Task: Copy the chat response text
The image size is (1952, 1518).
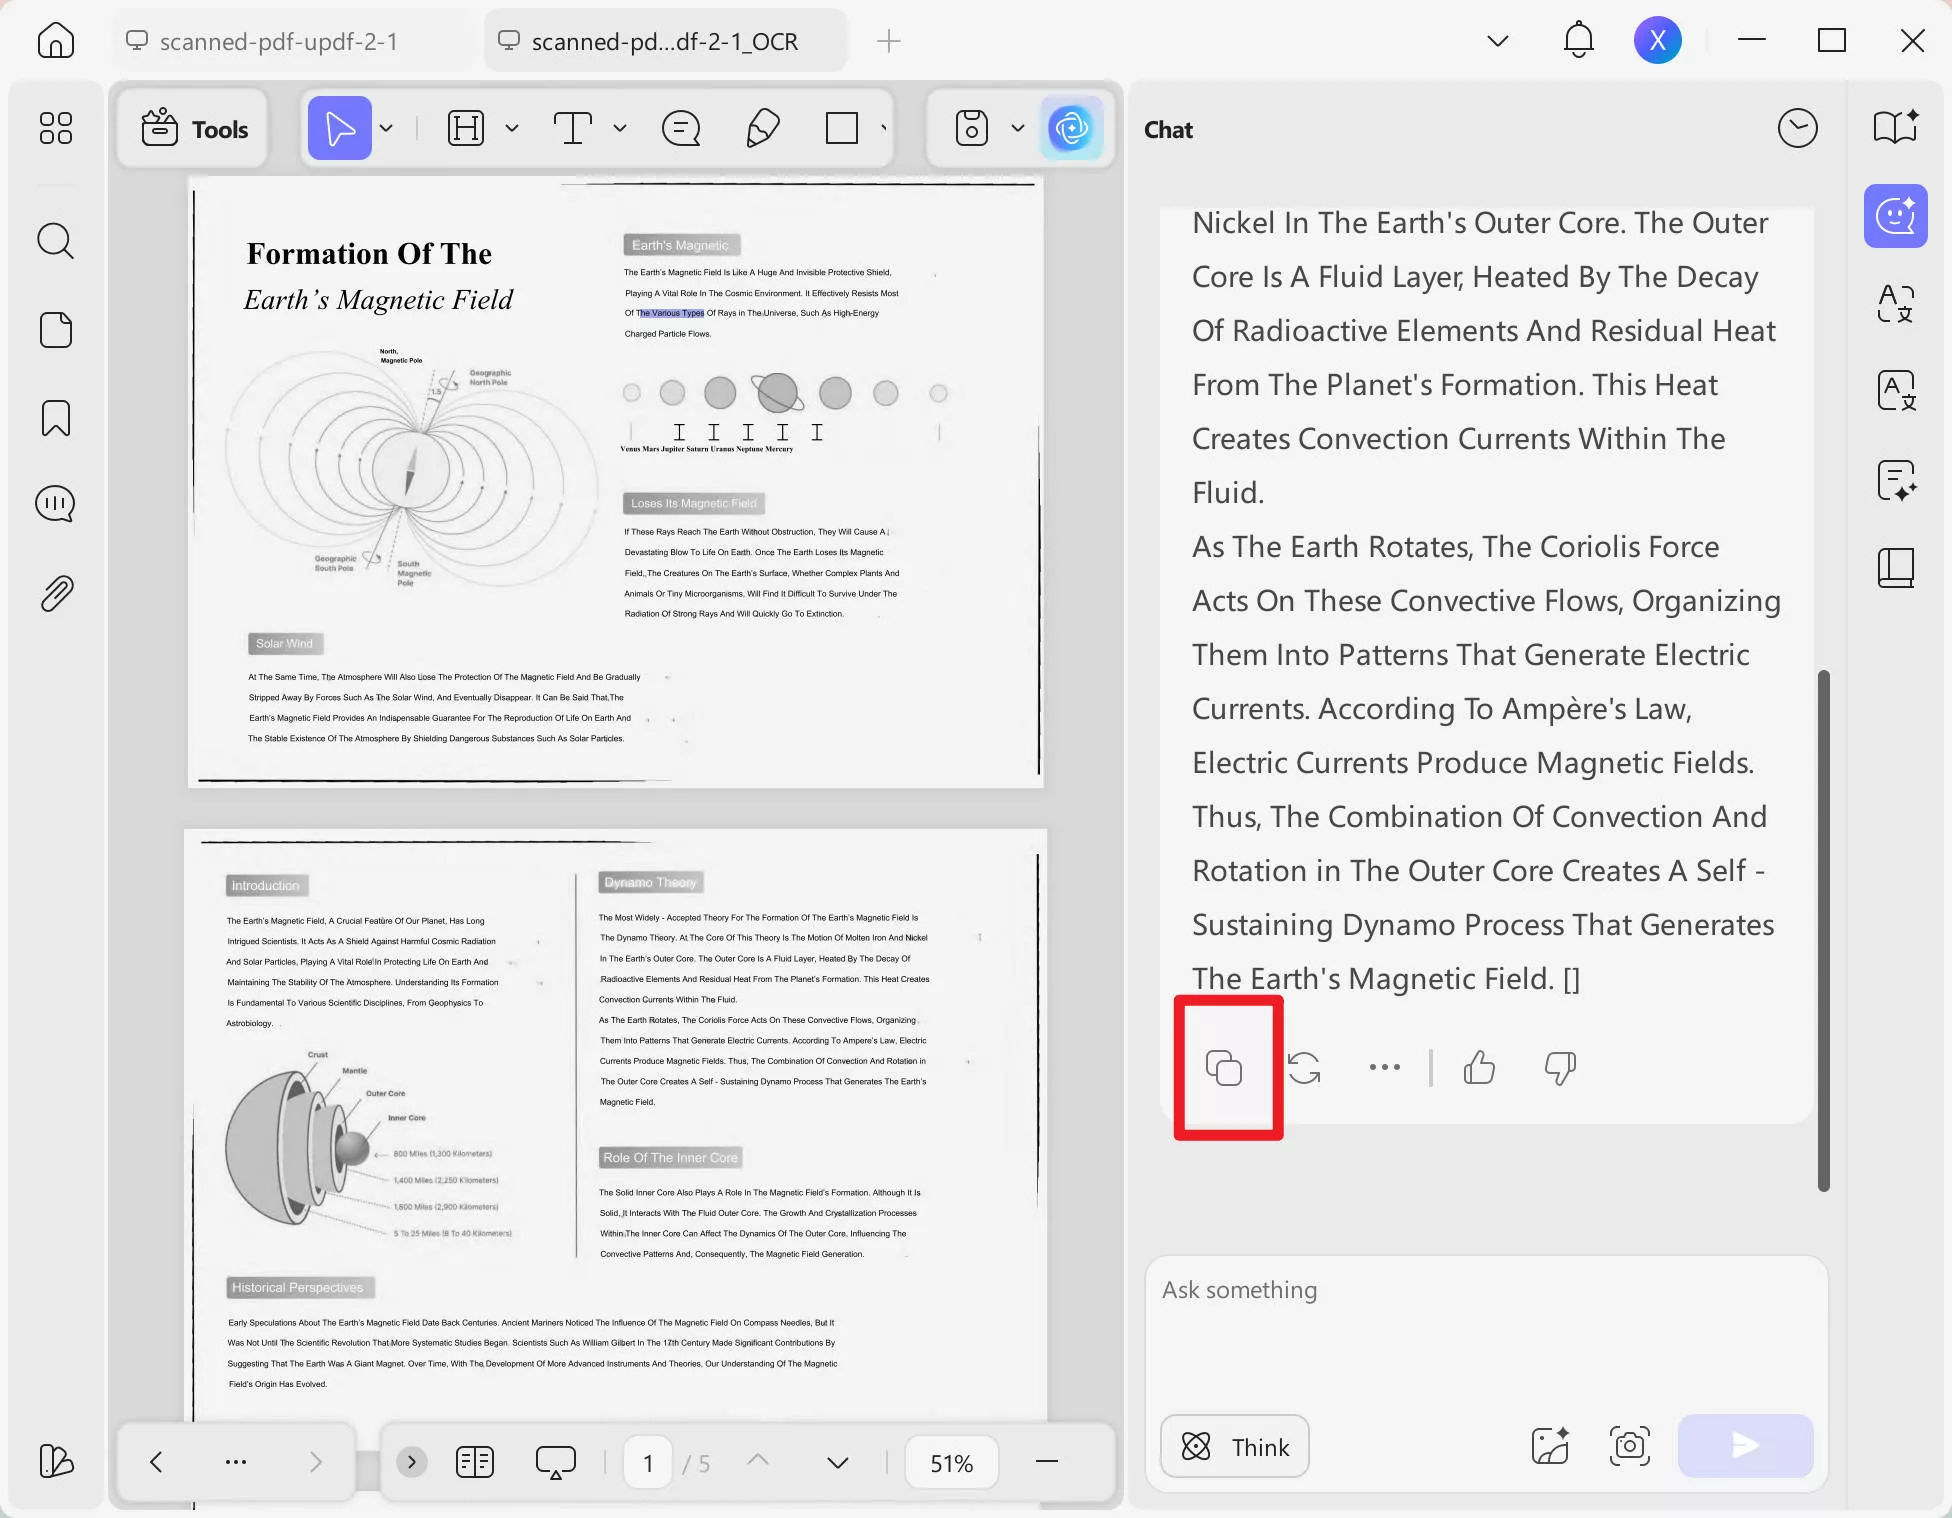Action: point(1224,1068)
